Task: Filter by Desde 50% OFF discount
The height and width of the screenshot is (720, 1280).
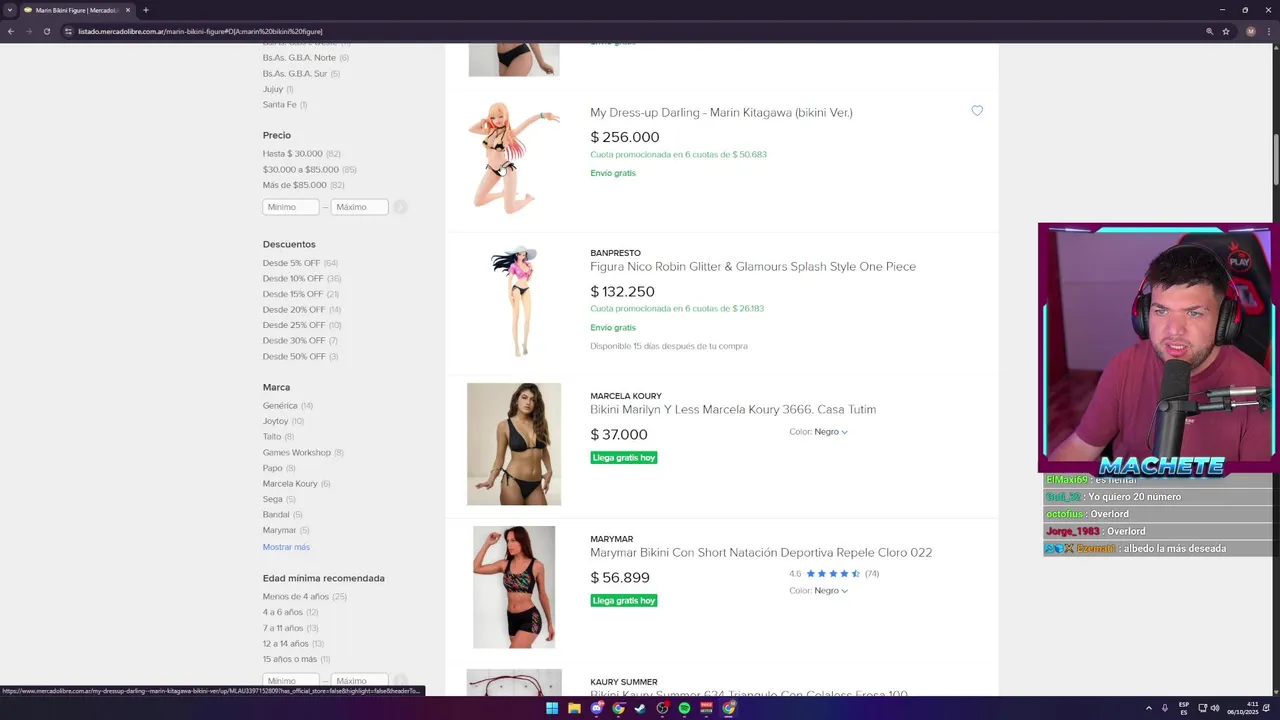Action: pyautogui.click(x=294, y=357)
